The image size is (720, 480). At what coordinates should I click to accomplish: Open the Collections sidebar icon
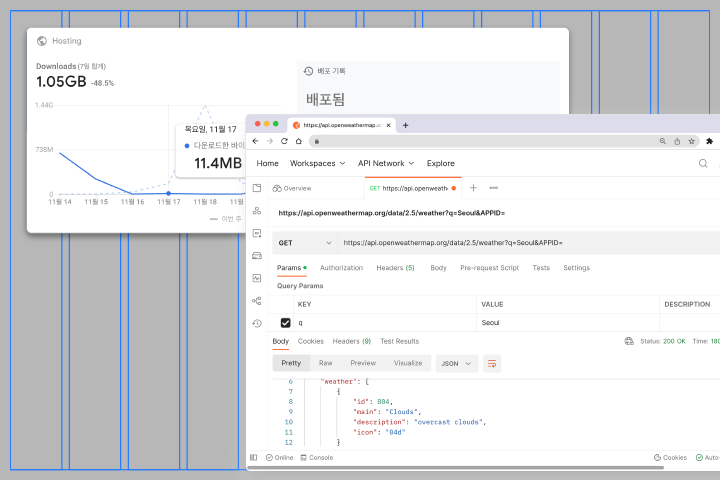[x=257, y=188]
